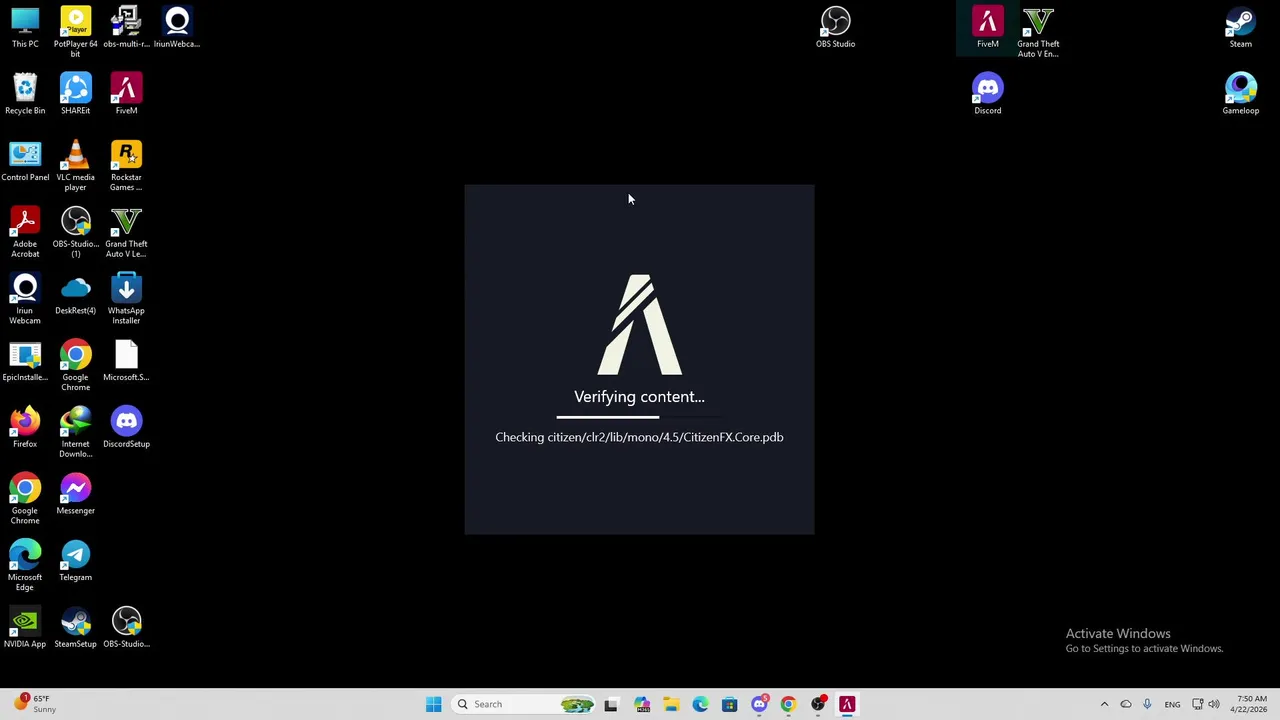Open OBS Studio shortcut at top center
1280x720 pixels.
[x=835, y=28]
